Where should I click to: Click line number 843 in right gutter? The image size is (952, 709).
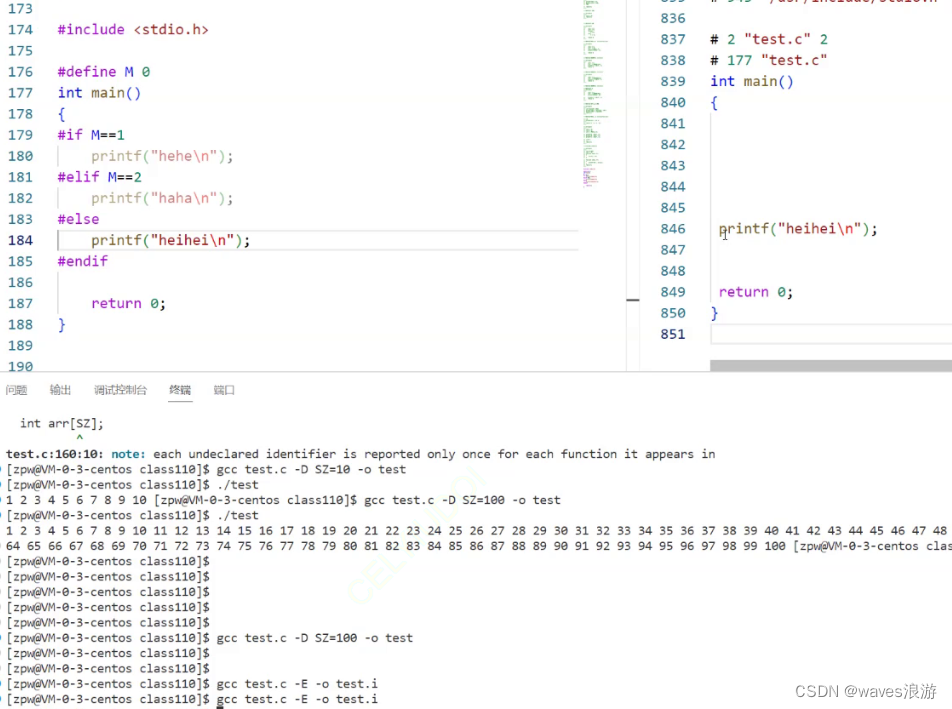(673, 166)
